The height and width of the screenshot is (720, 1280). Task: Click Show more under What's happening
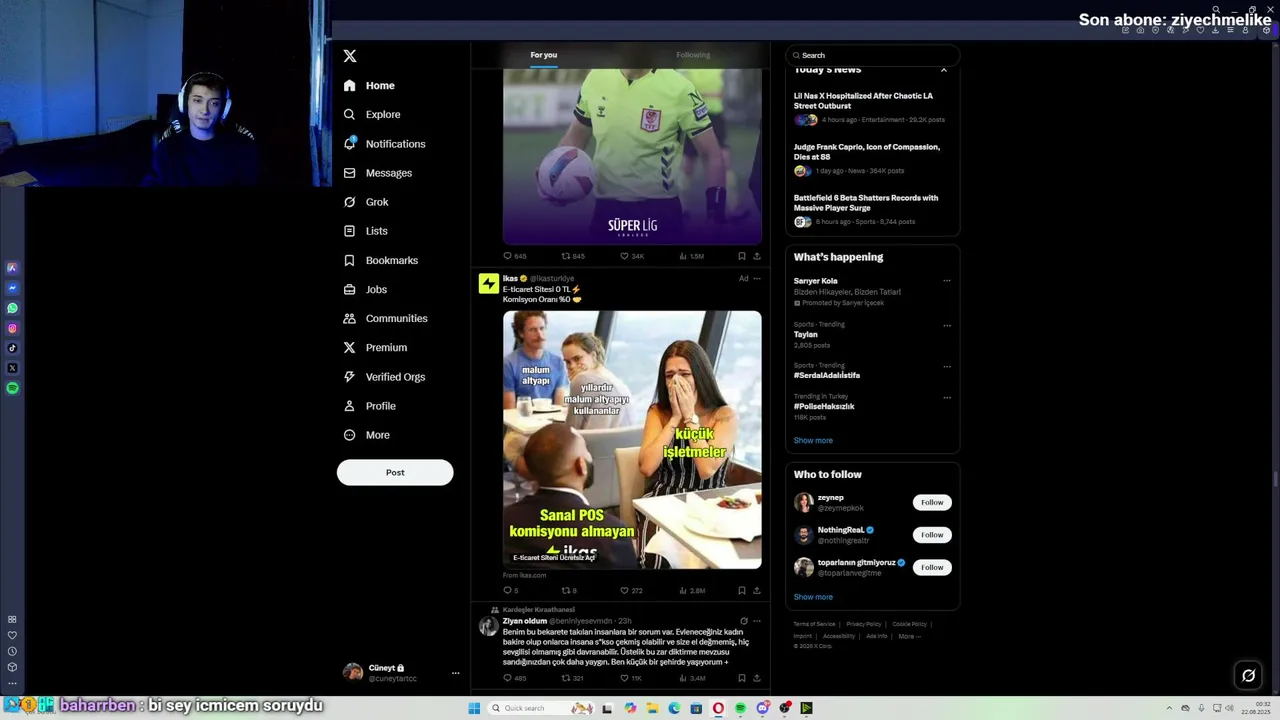coord(813,440)
